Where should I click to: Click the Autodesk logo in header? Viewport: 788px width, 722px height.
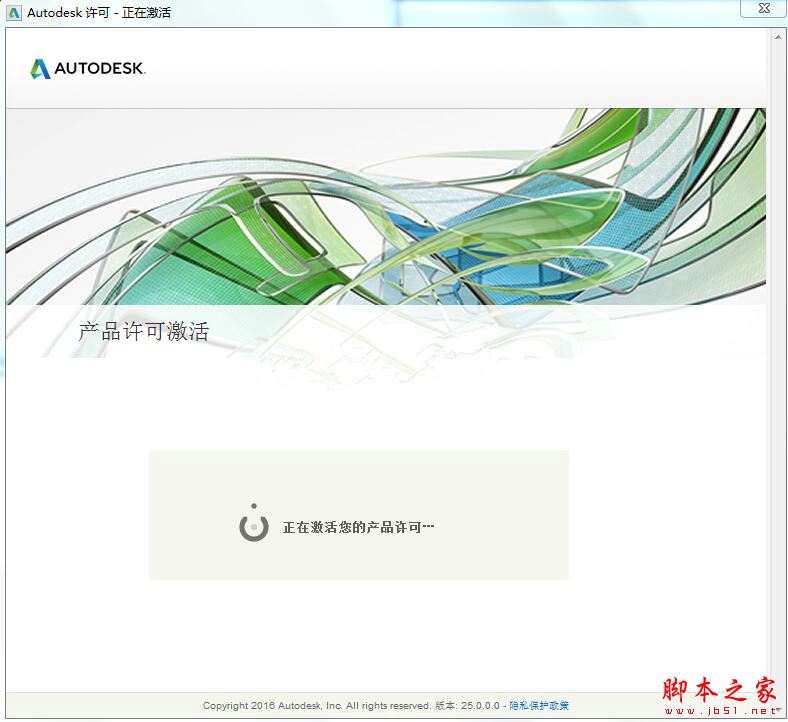click(x=88, y=68)
